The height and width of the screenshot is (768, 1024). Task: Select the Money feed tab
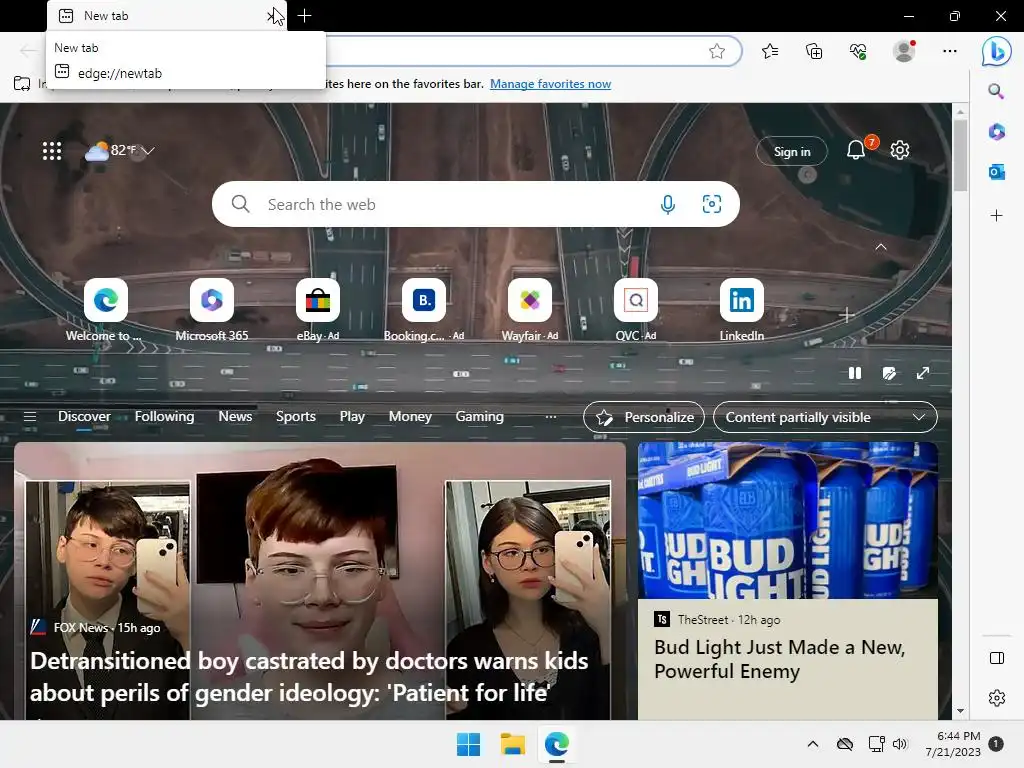tap(410, 417)
